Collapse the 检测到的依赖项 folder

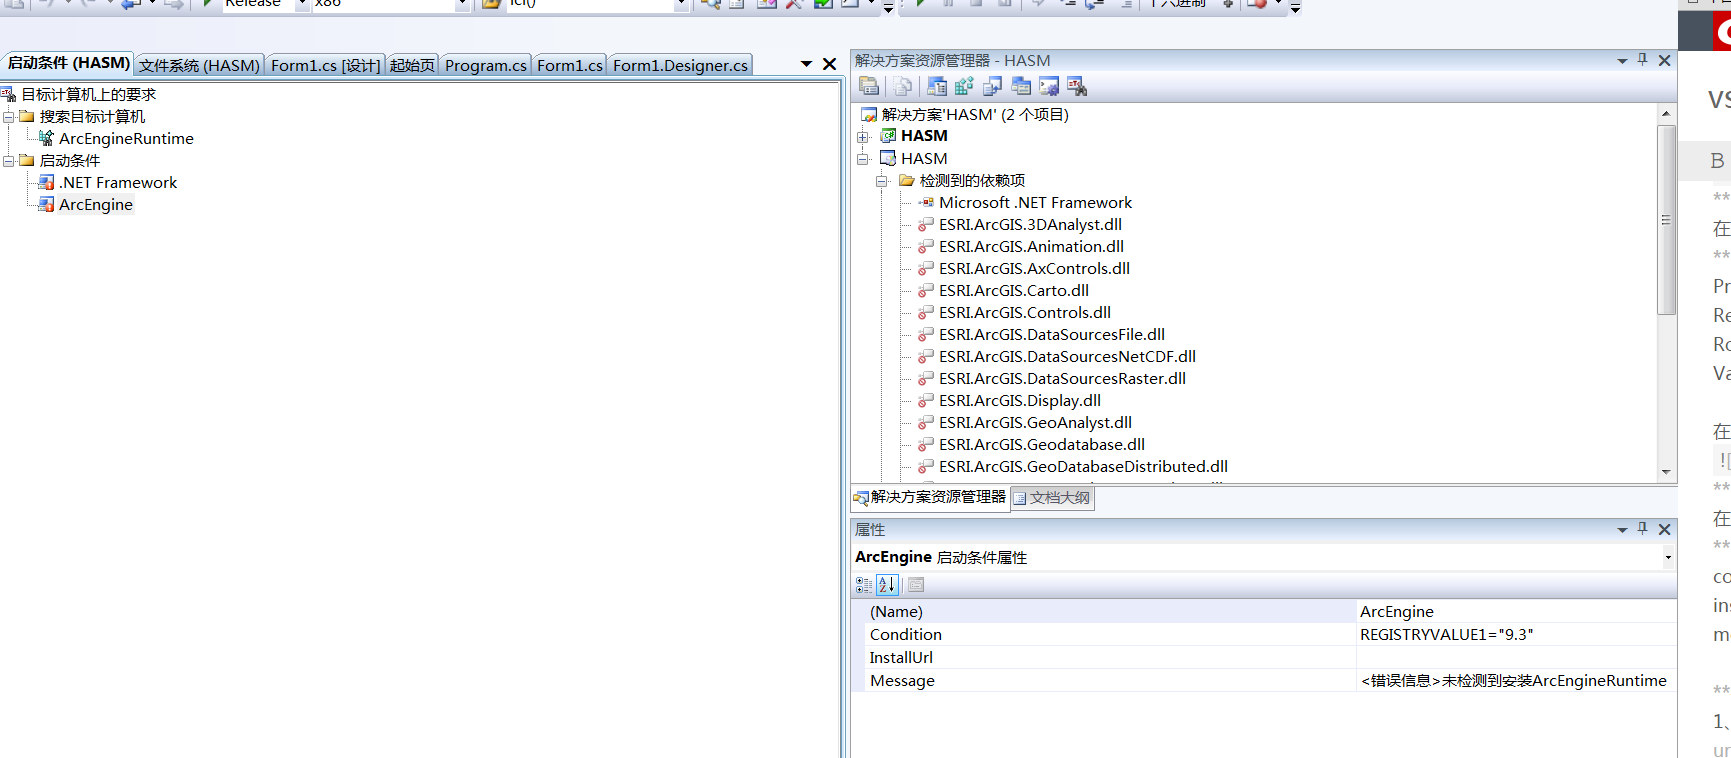click(x=882, y=181)
